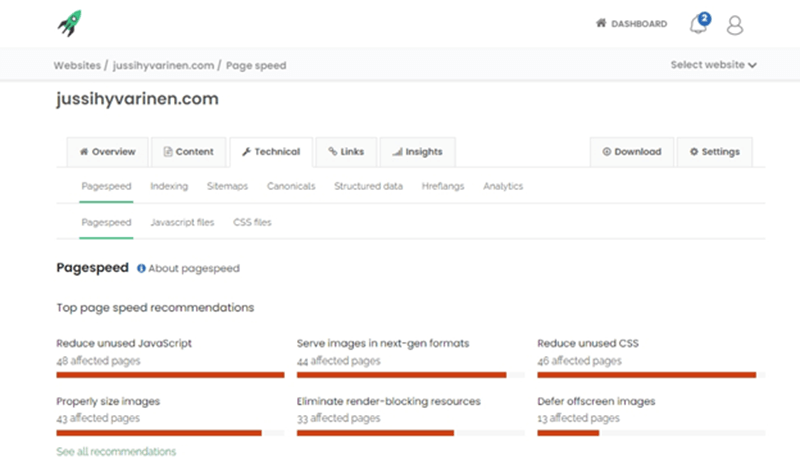Select the Technical tab
Viewport: 800px width, 473px height.
click(x=271, y=152)
